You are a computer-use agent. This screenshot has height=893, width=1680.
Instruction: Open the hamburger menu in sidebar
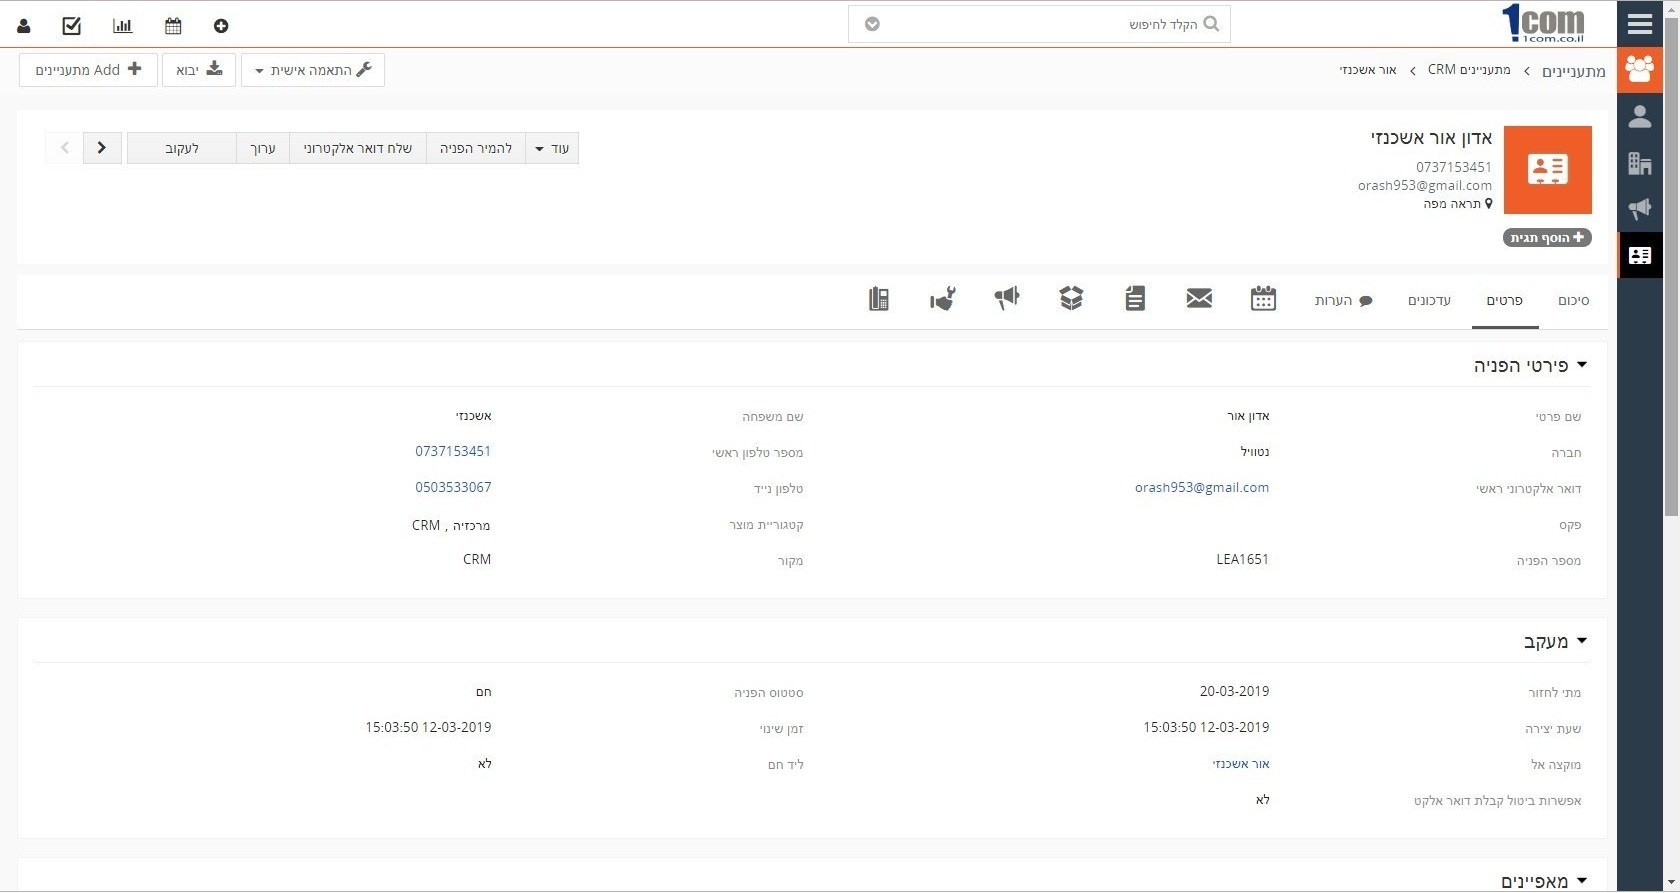click(x=1640, y=24)
